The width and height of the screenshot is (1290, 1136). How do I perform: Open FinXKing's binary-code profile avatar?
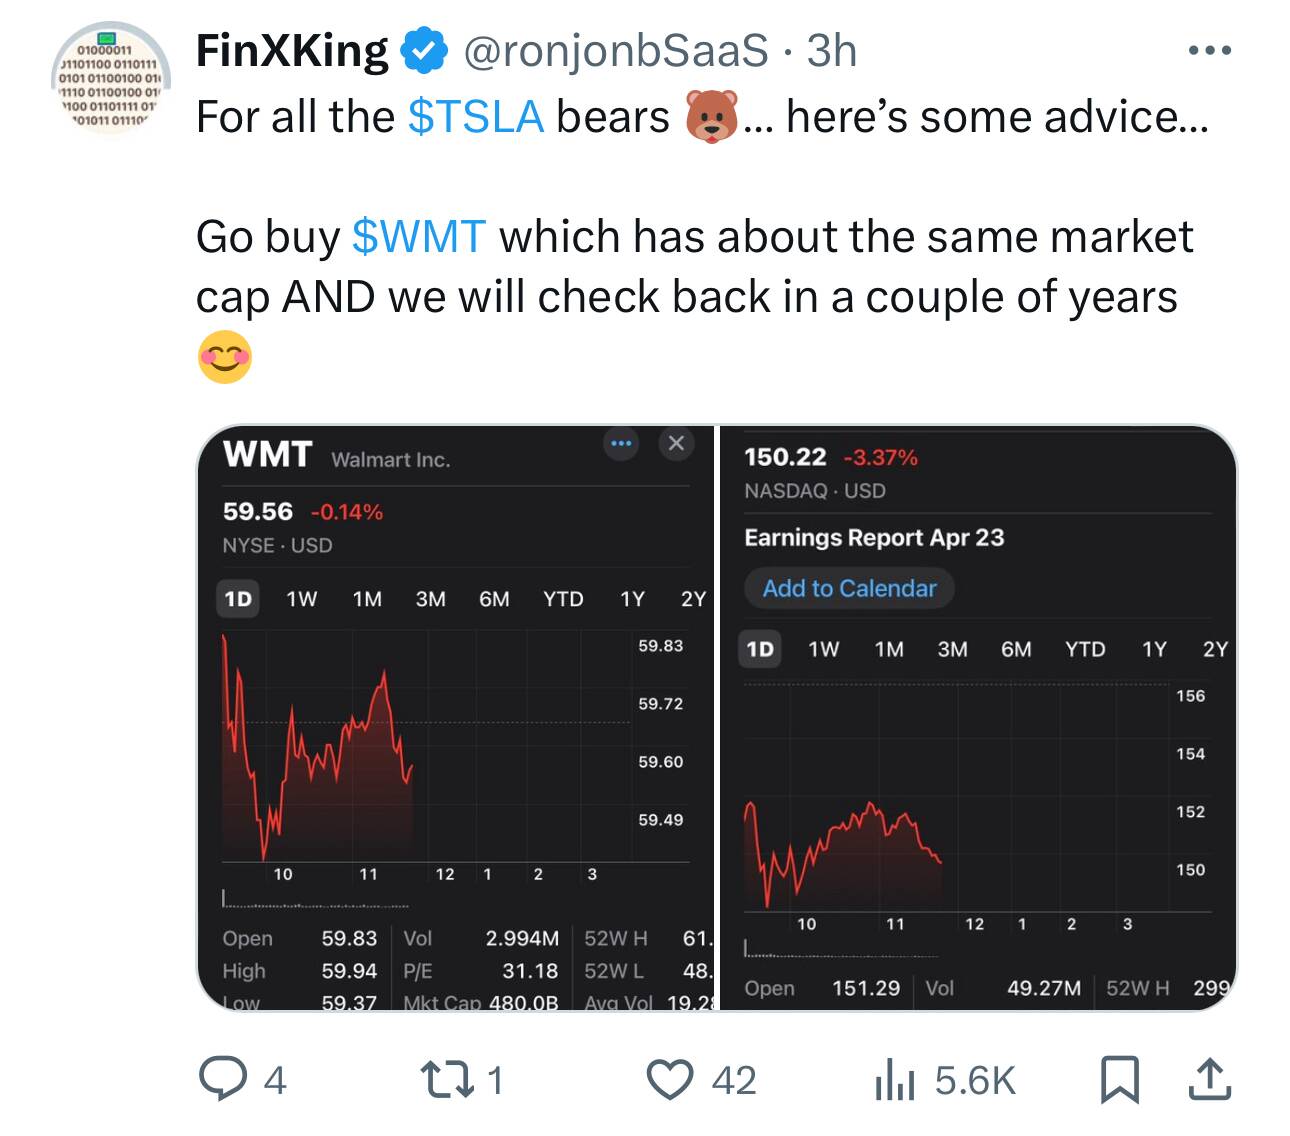(111, 78)
